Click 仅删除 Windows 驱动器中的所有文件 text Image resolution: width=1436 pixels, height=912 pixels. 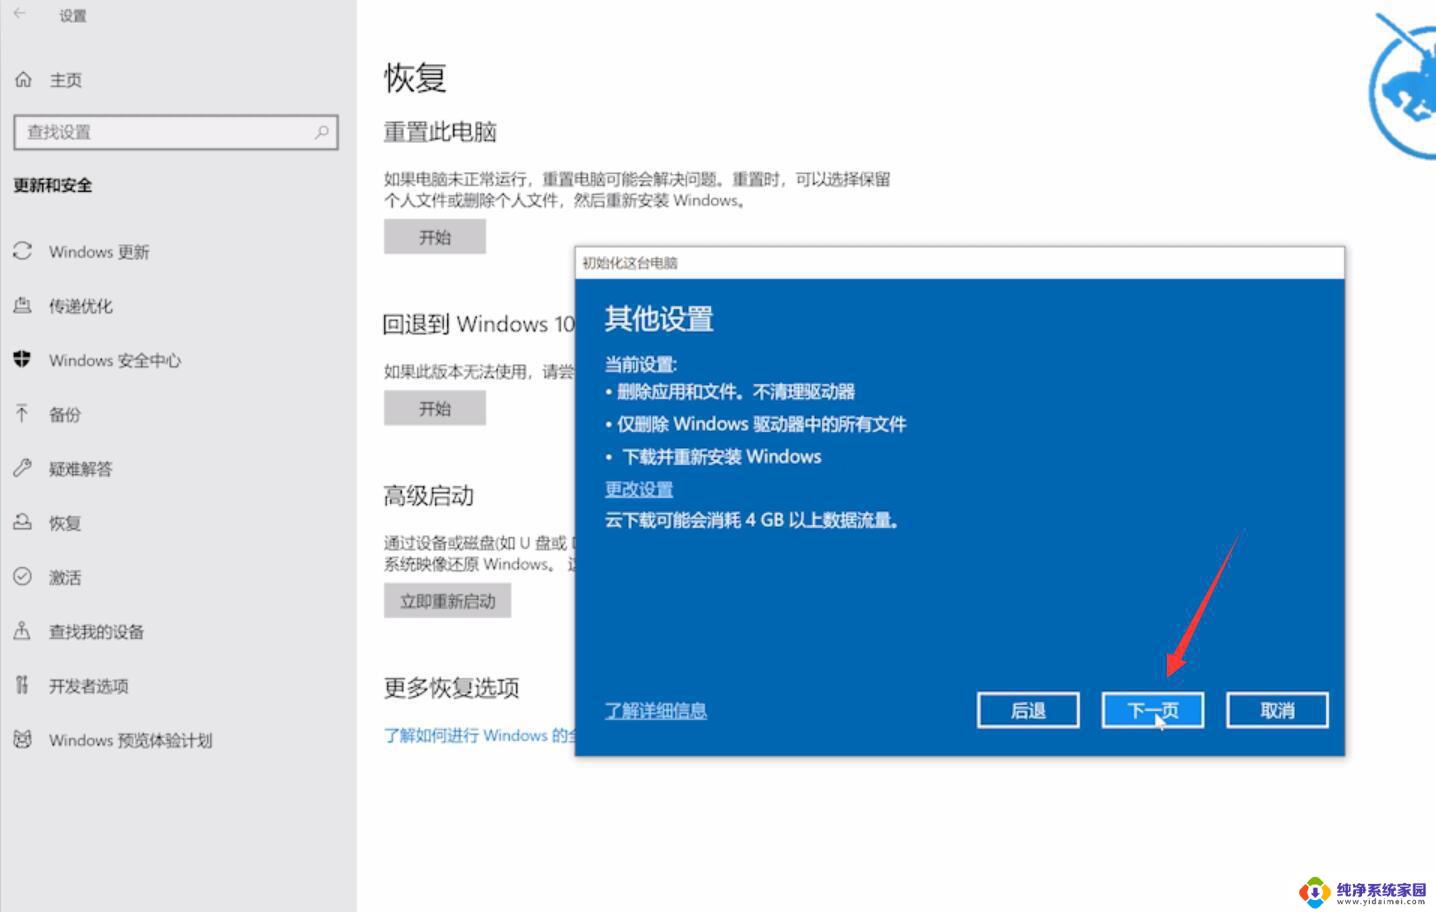pos(761,424)
